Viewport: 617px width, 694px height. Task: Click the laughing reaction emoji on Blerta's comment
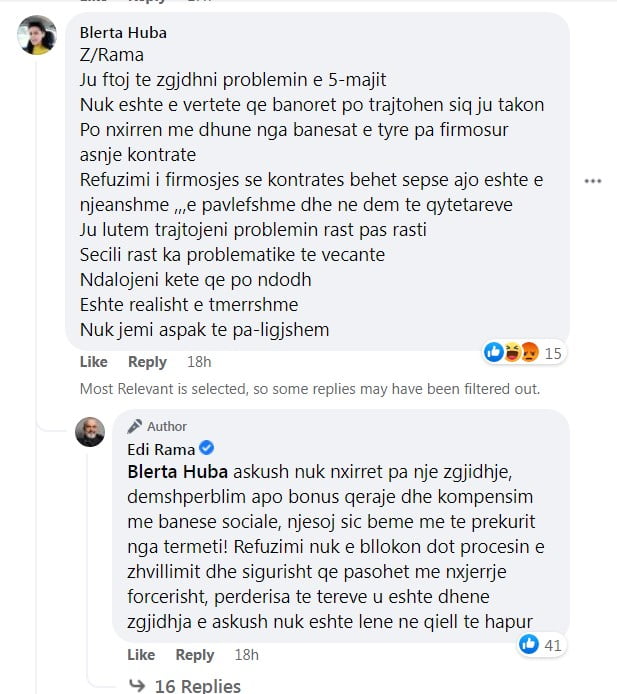point(512,352)
